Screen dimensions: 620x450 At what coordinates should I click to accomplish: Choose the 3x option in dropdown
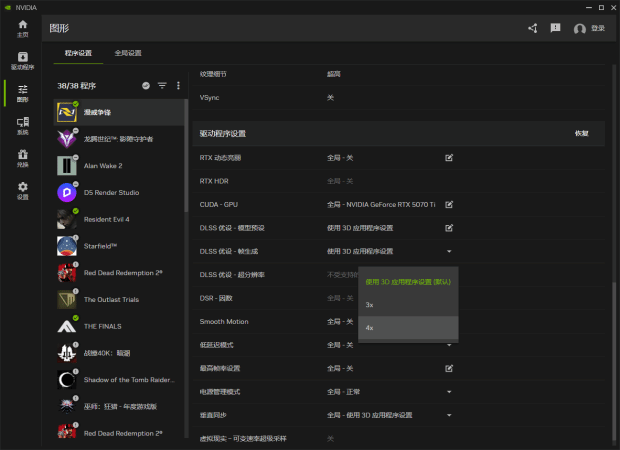pos(408,305)
